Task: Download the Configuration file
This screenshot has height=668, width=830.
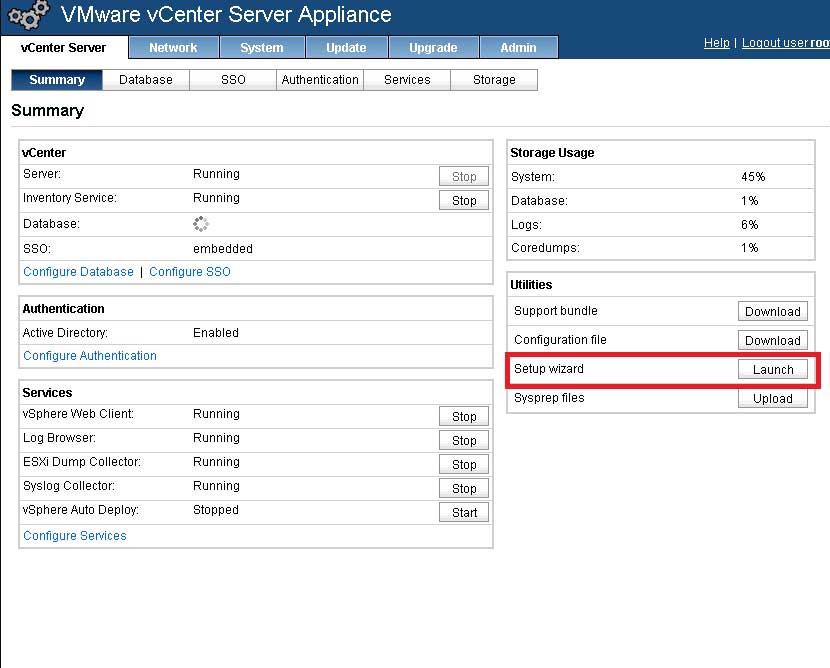Action: point(773,340)
